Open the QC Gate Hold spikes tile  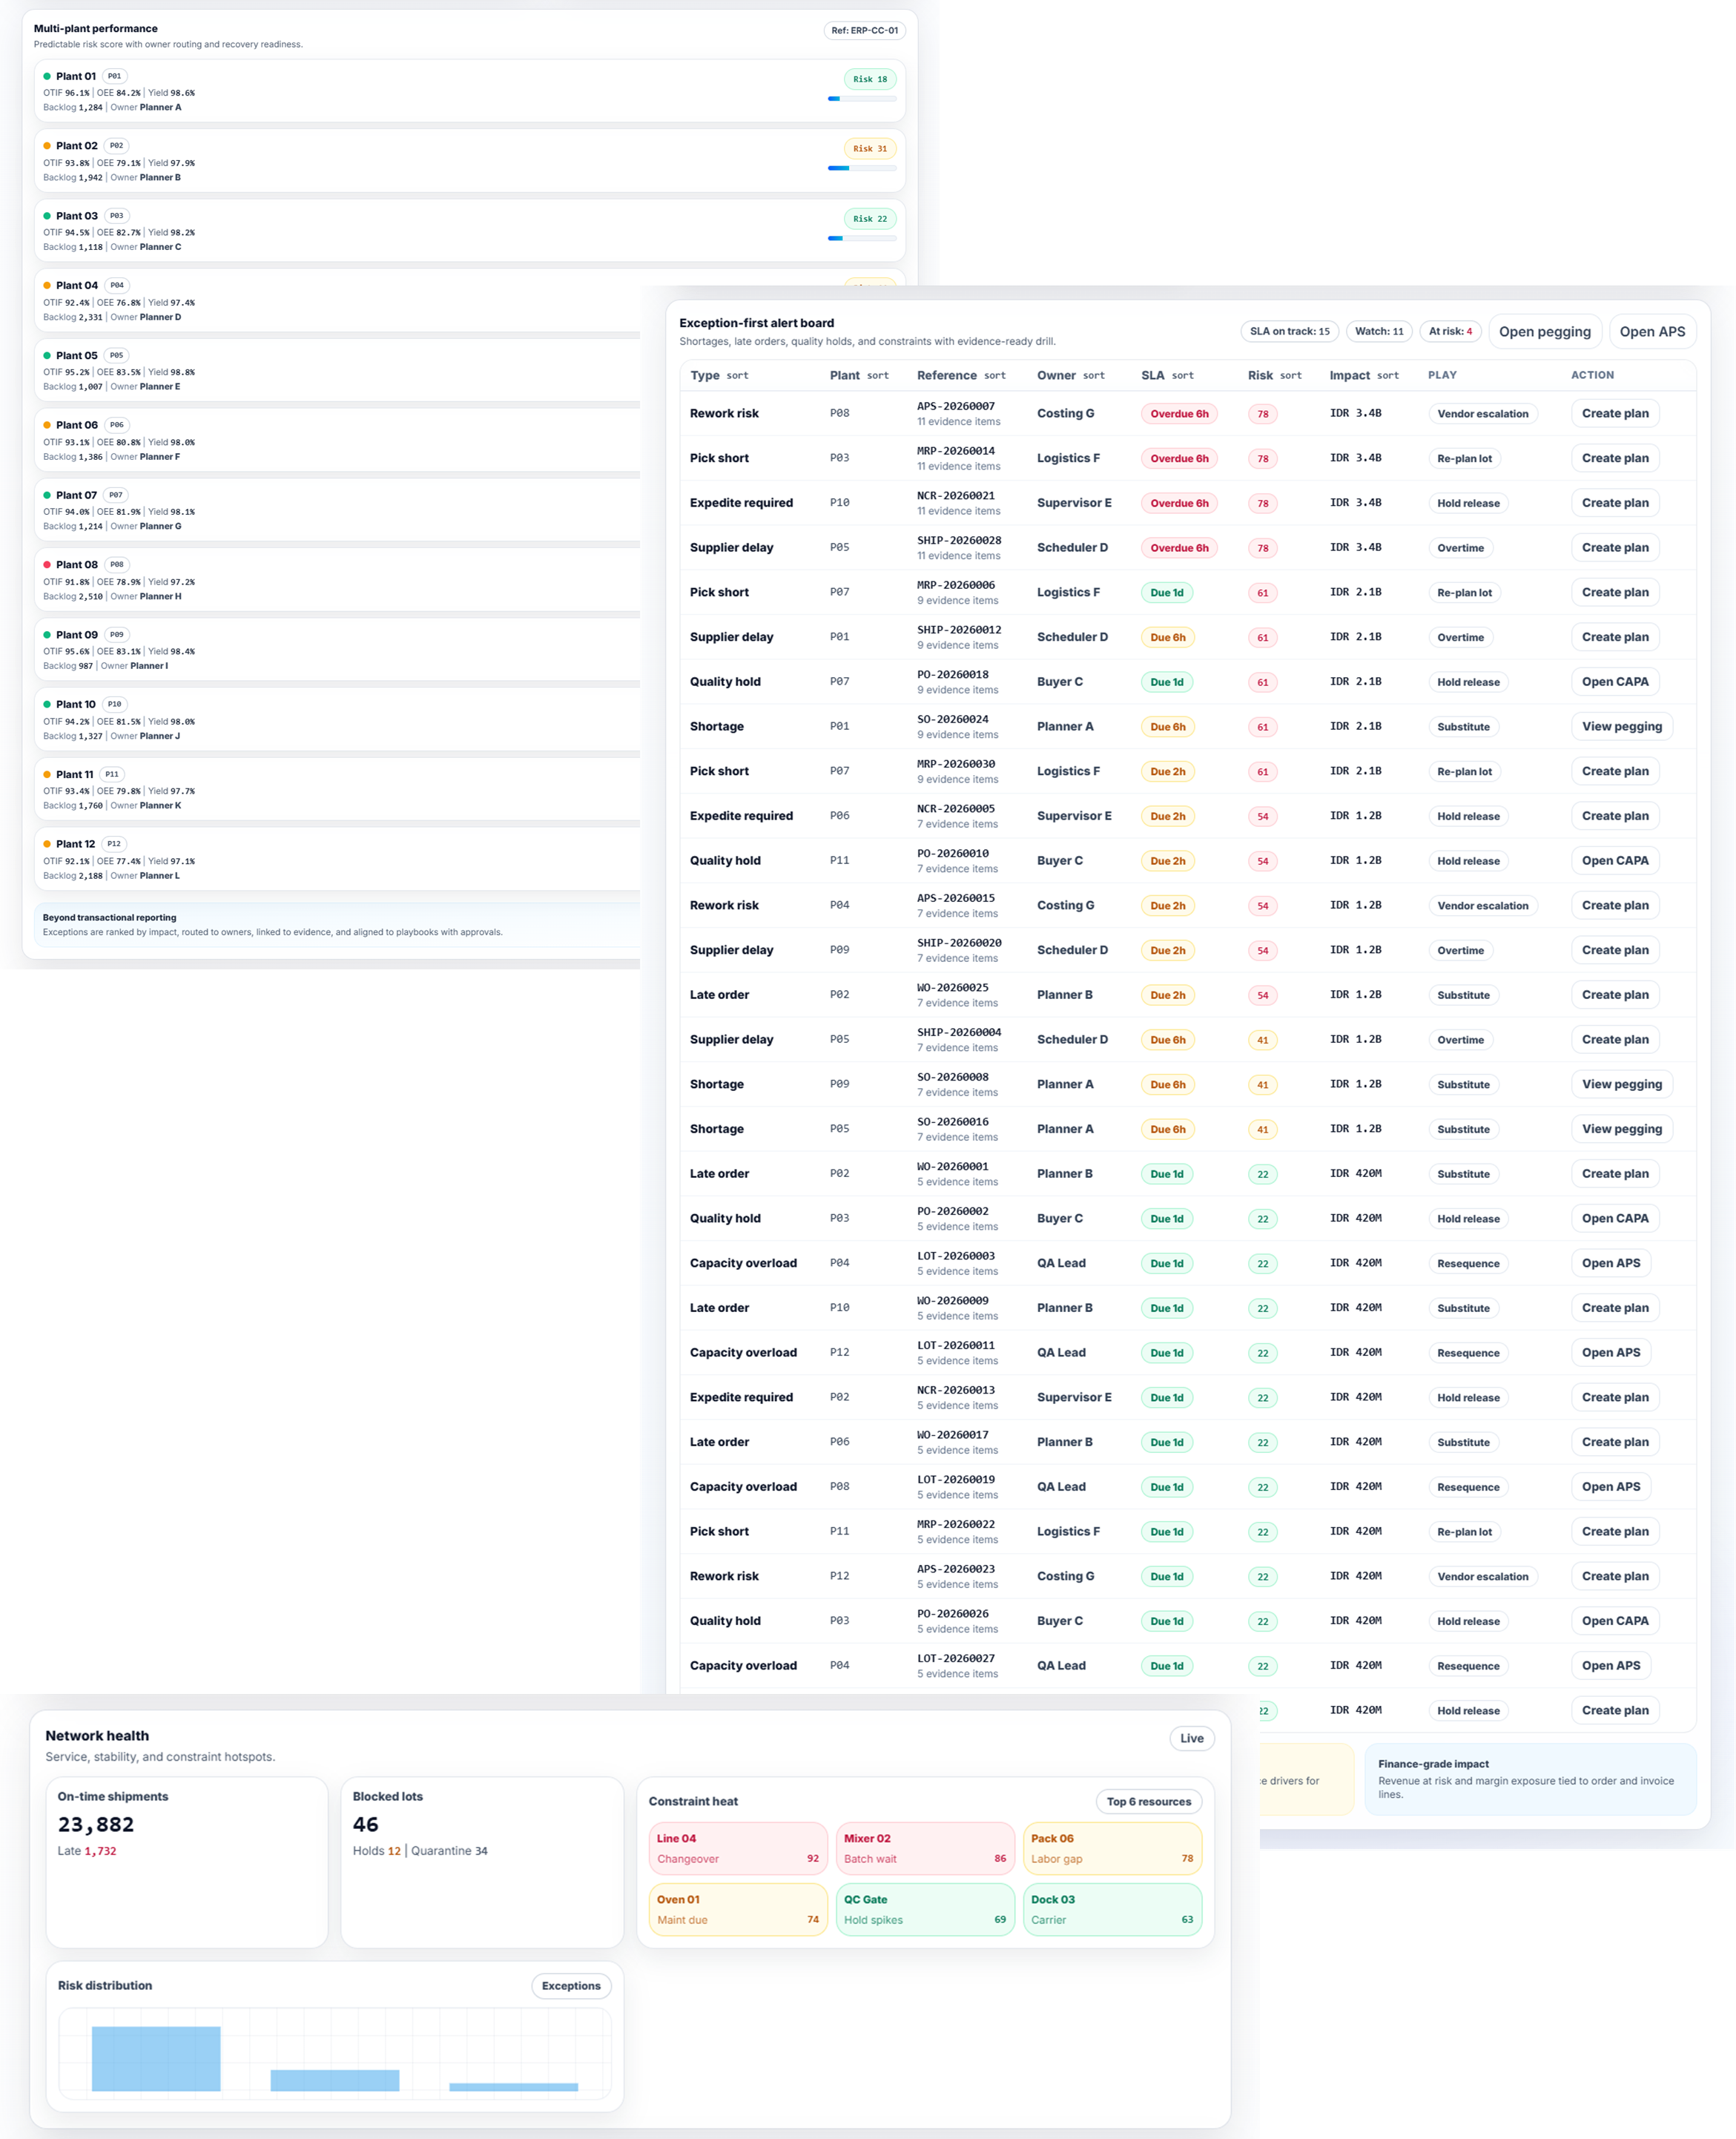[x=924, y=1909]
